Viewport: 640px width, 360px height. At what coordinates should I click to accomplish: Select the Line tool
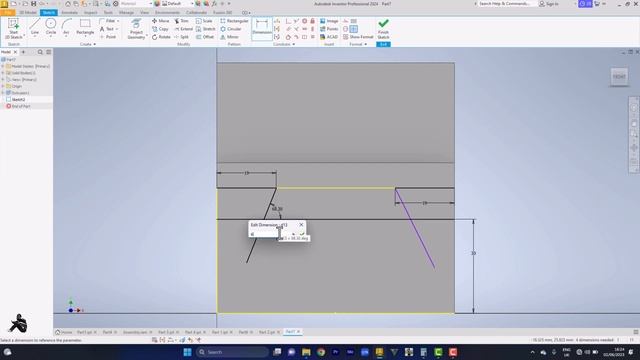35,27
